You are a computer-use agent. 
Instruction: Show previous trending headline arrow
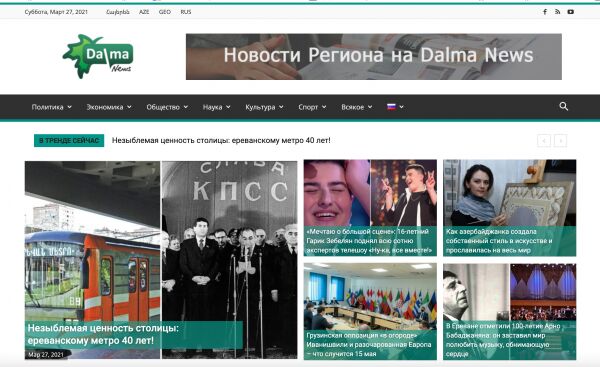pyautogui.click(x=544, y=140)
